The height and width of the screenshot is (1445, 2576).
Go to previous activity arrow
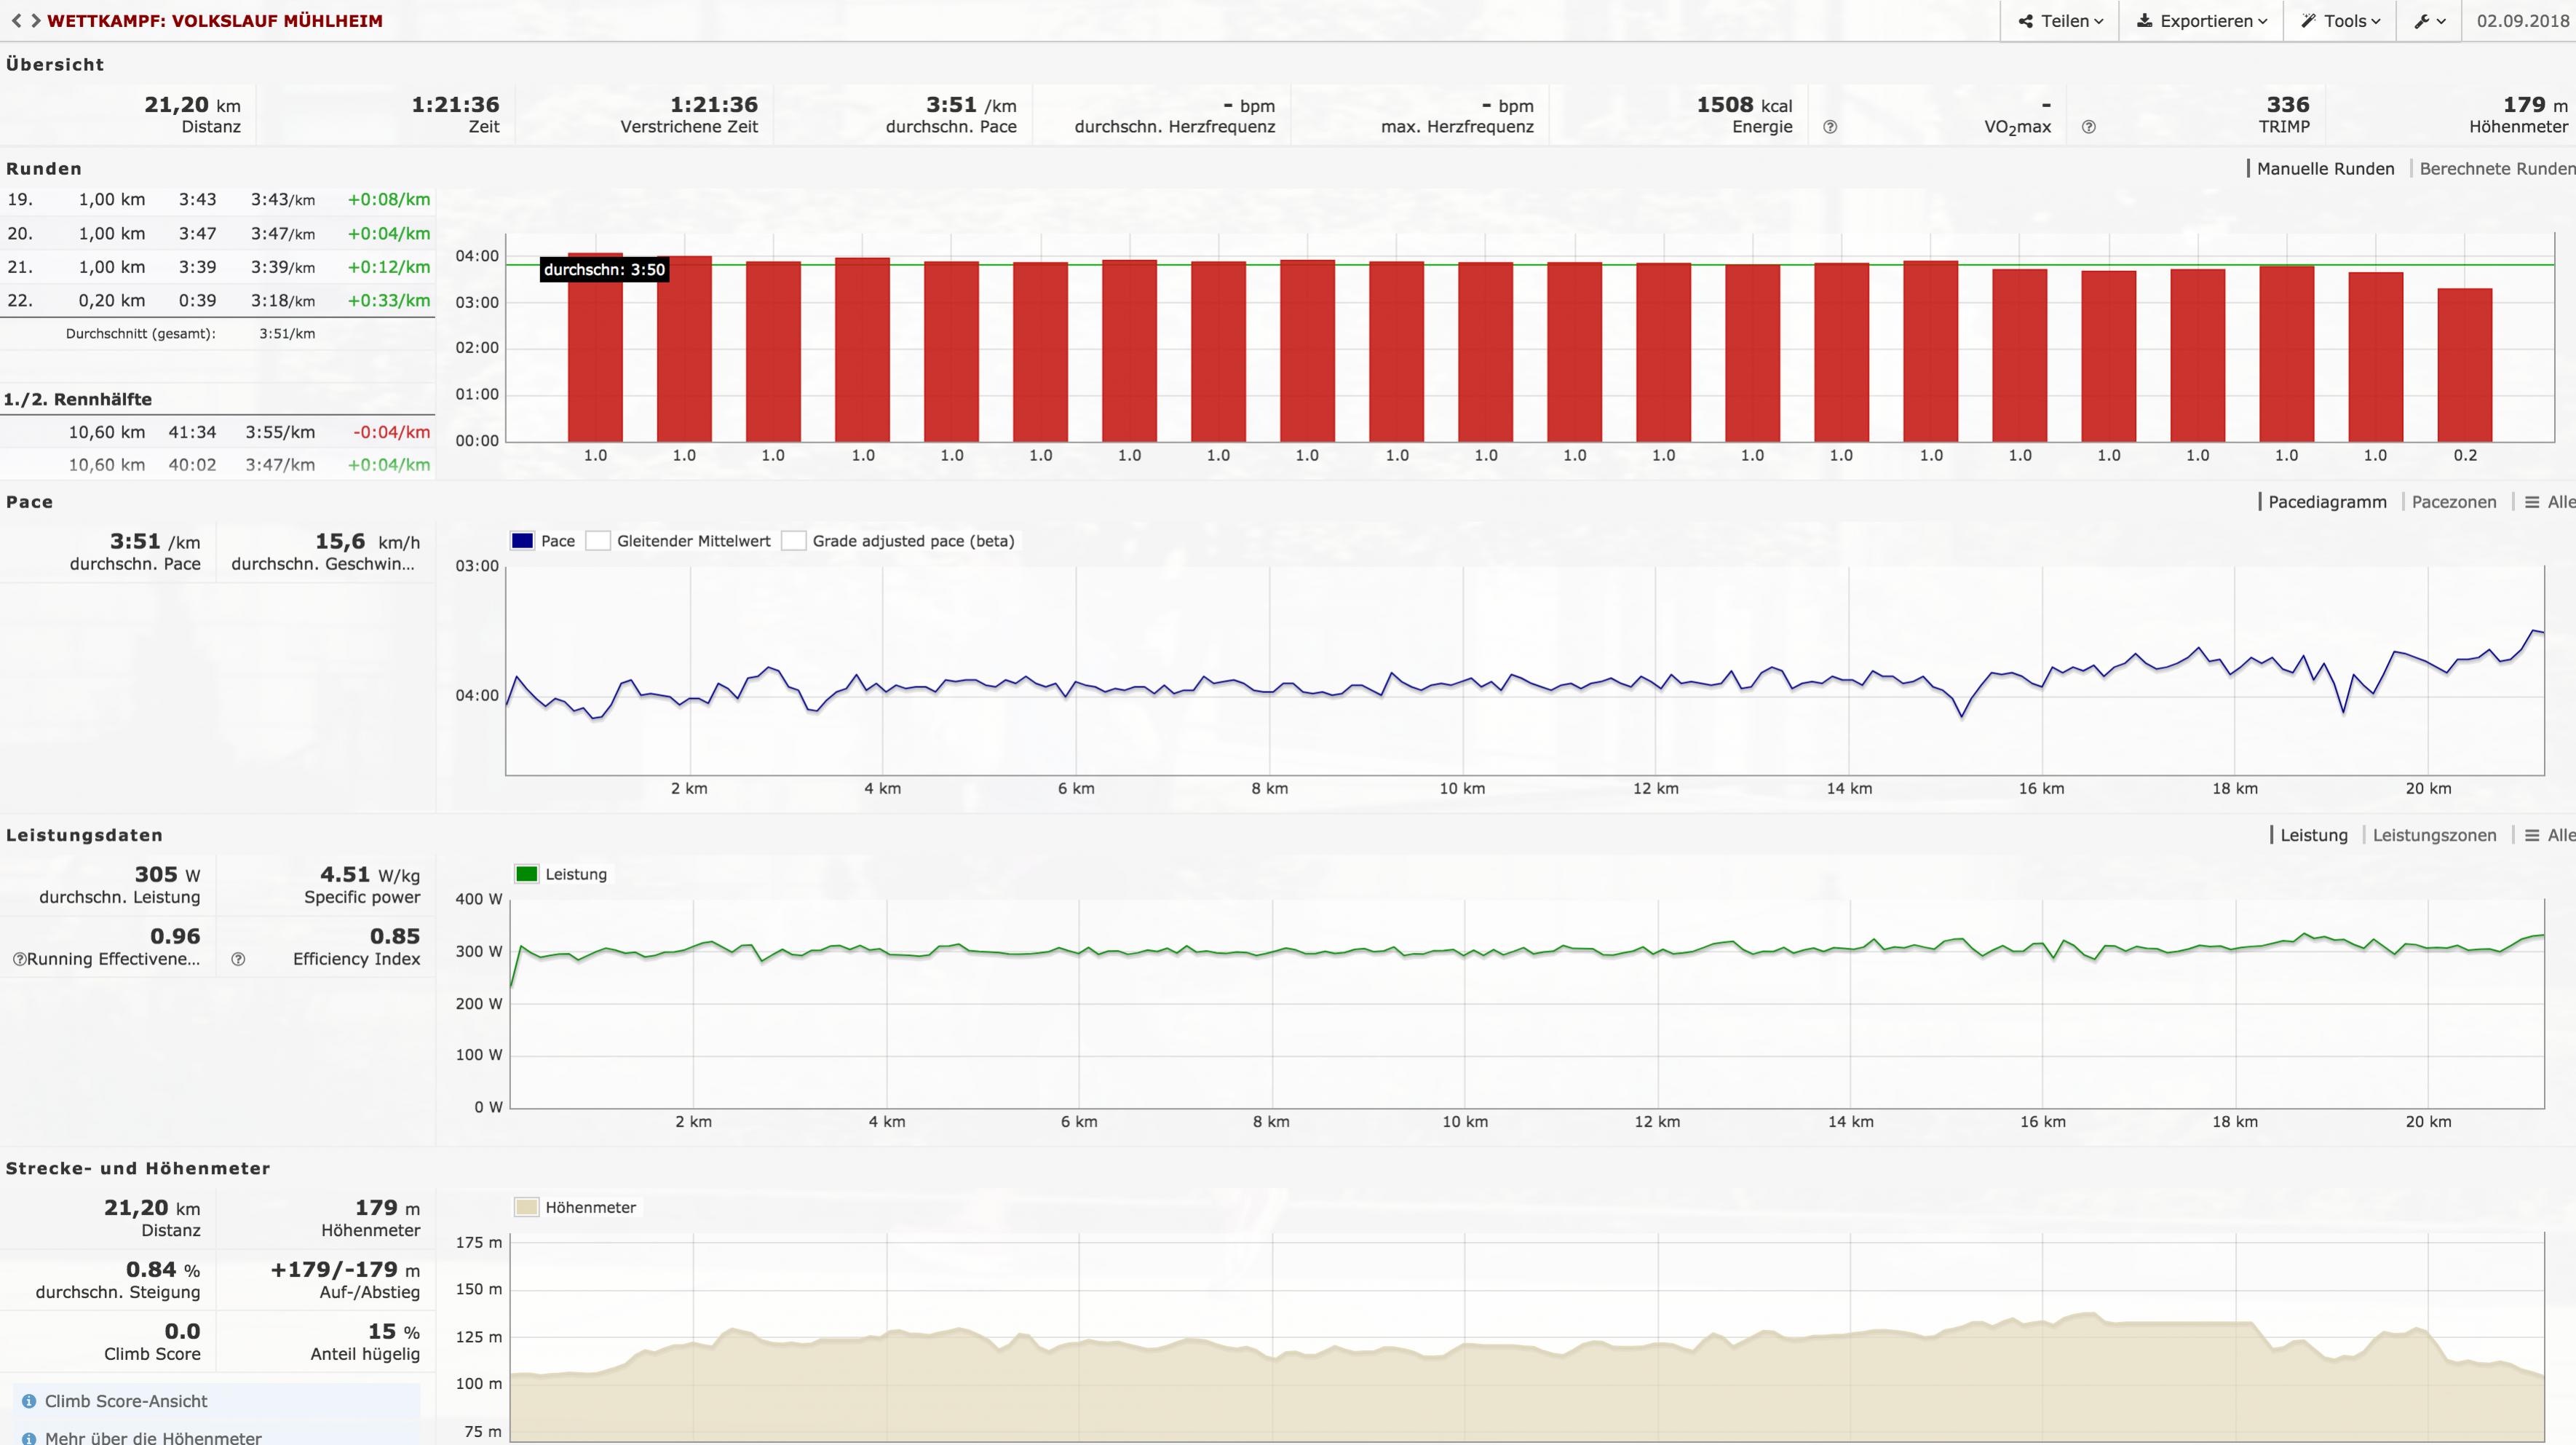pos(16,21)
